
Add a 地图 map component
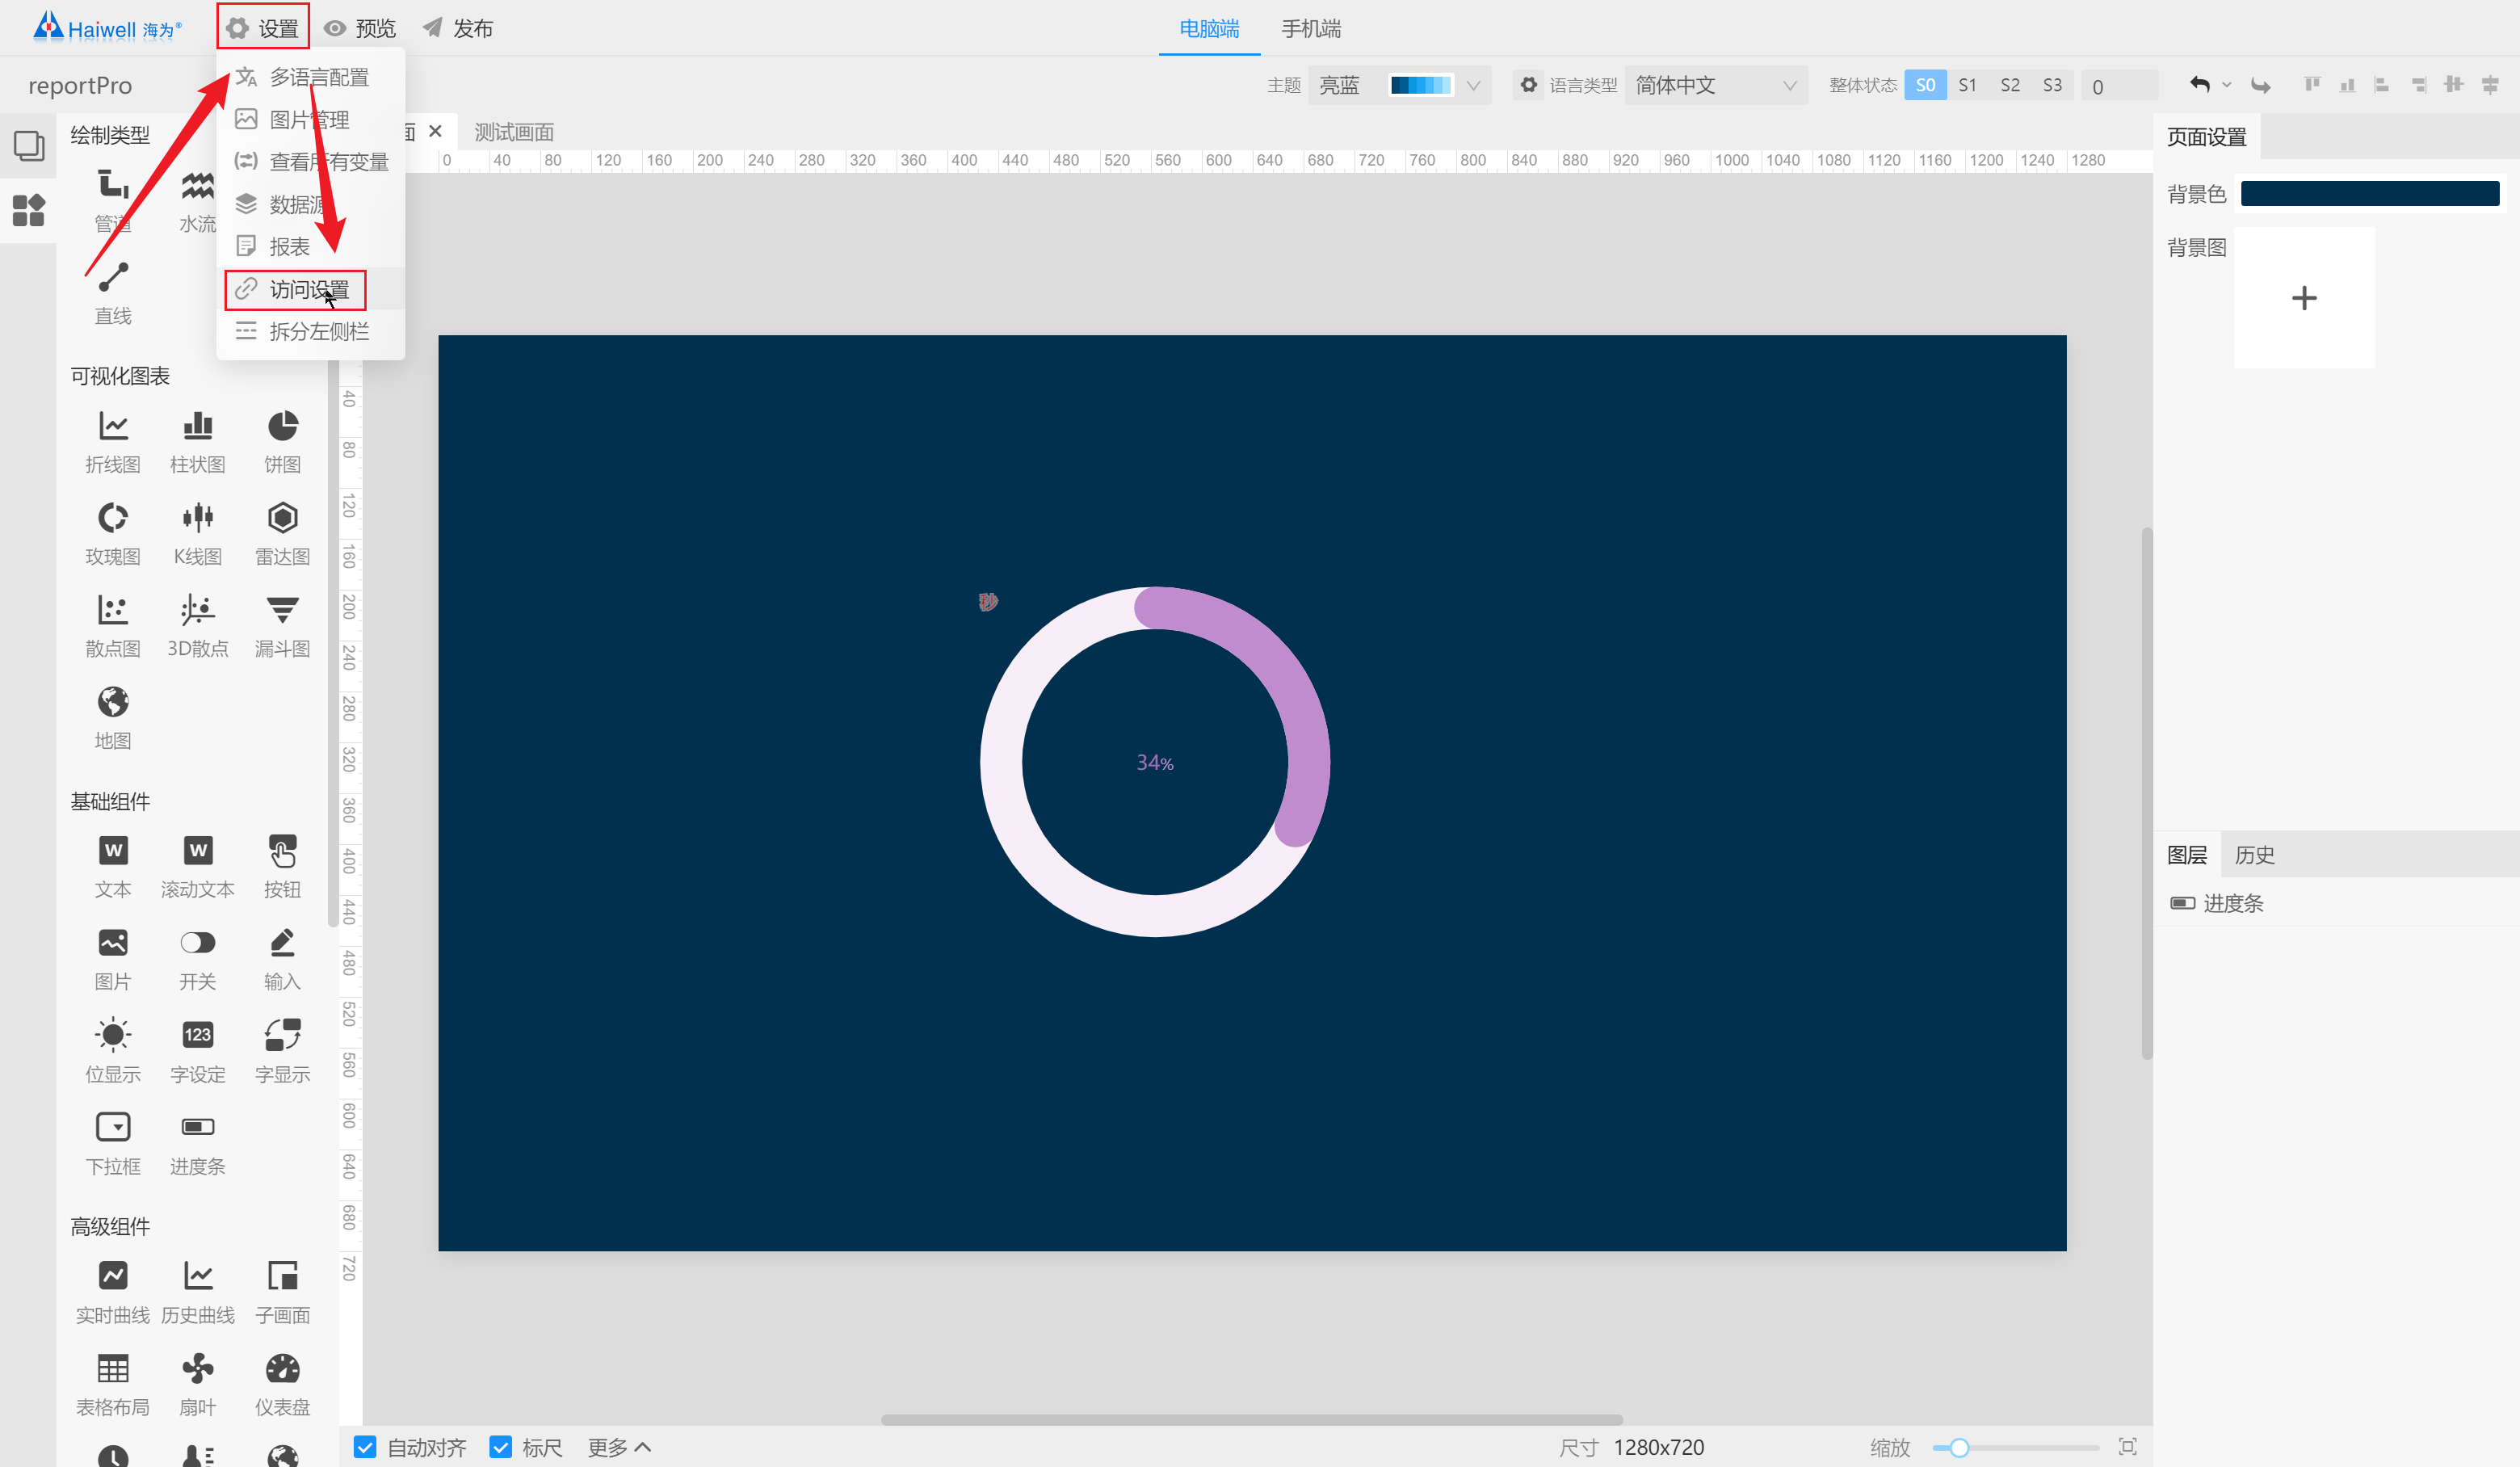(113, 718)
